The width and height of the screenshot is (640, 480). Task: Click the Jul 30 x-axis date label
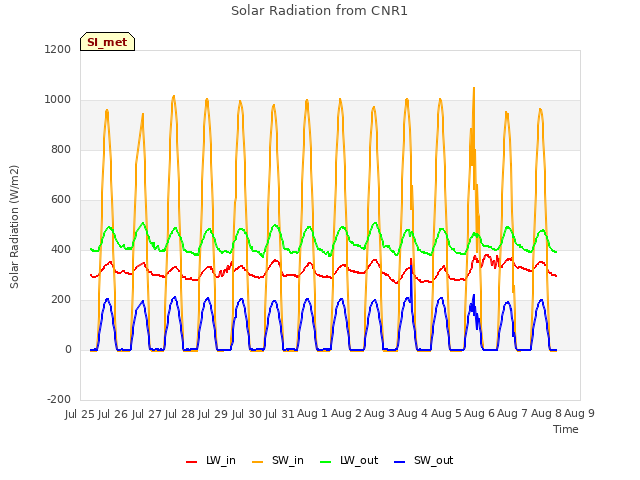[246, 414]
